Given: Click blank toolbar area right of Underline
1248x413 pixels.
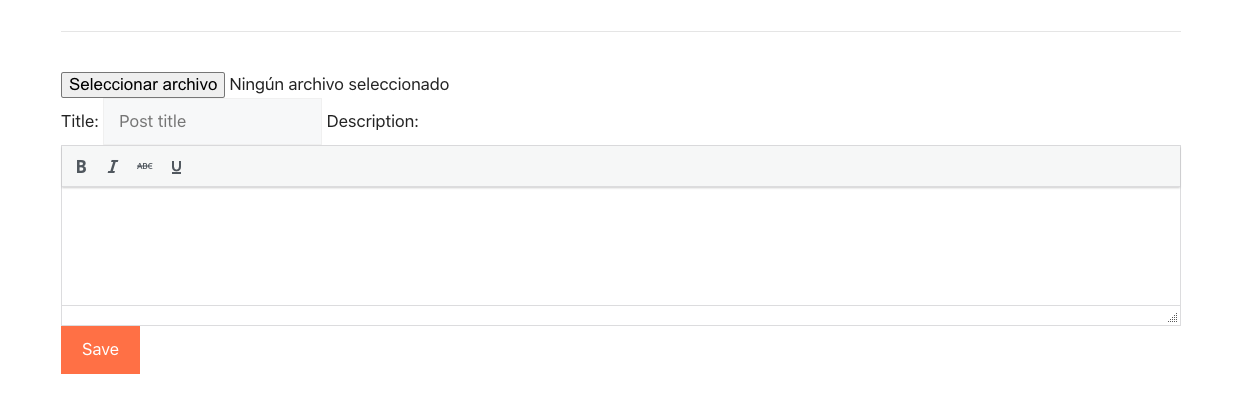Looking at the screenshot, I should click(x=680, y=167).
